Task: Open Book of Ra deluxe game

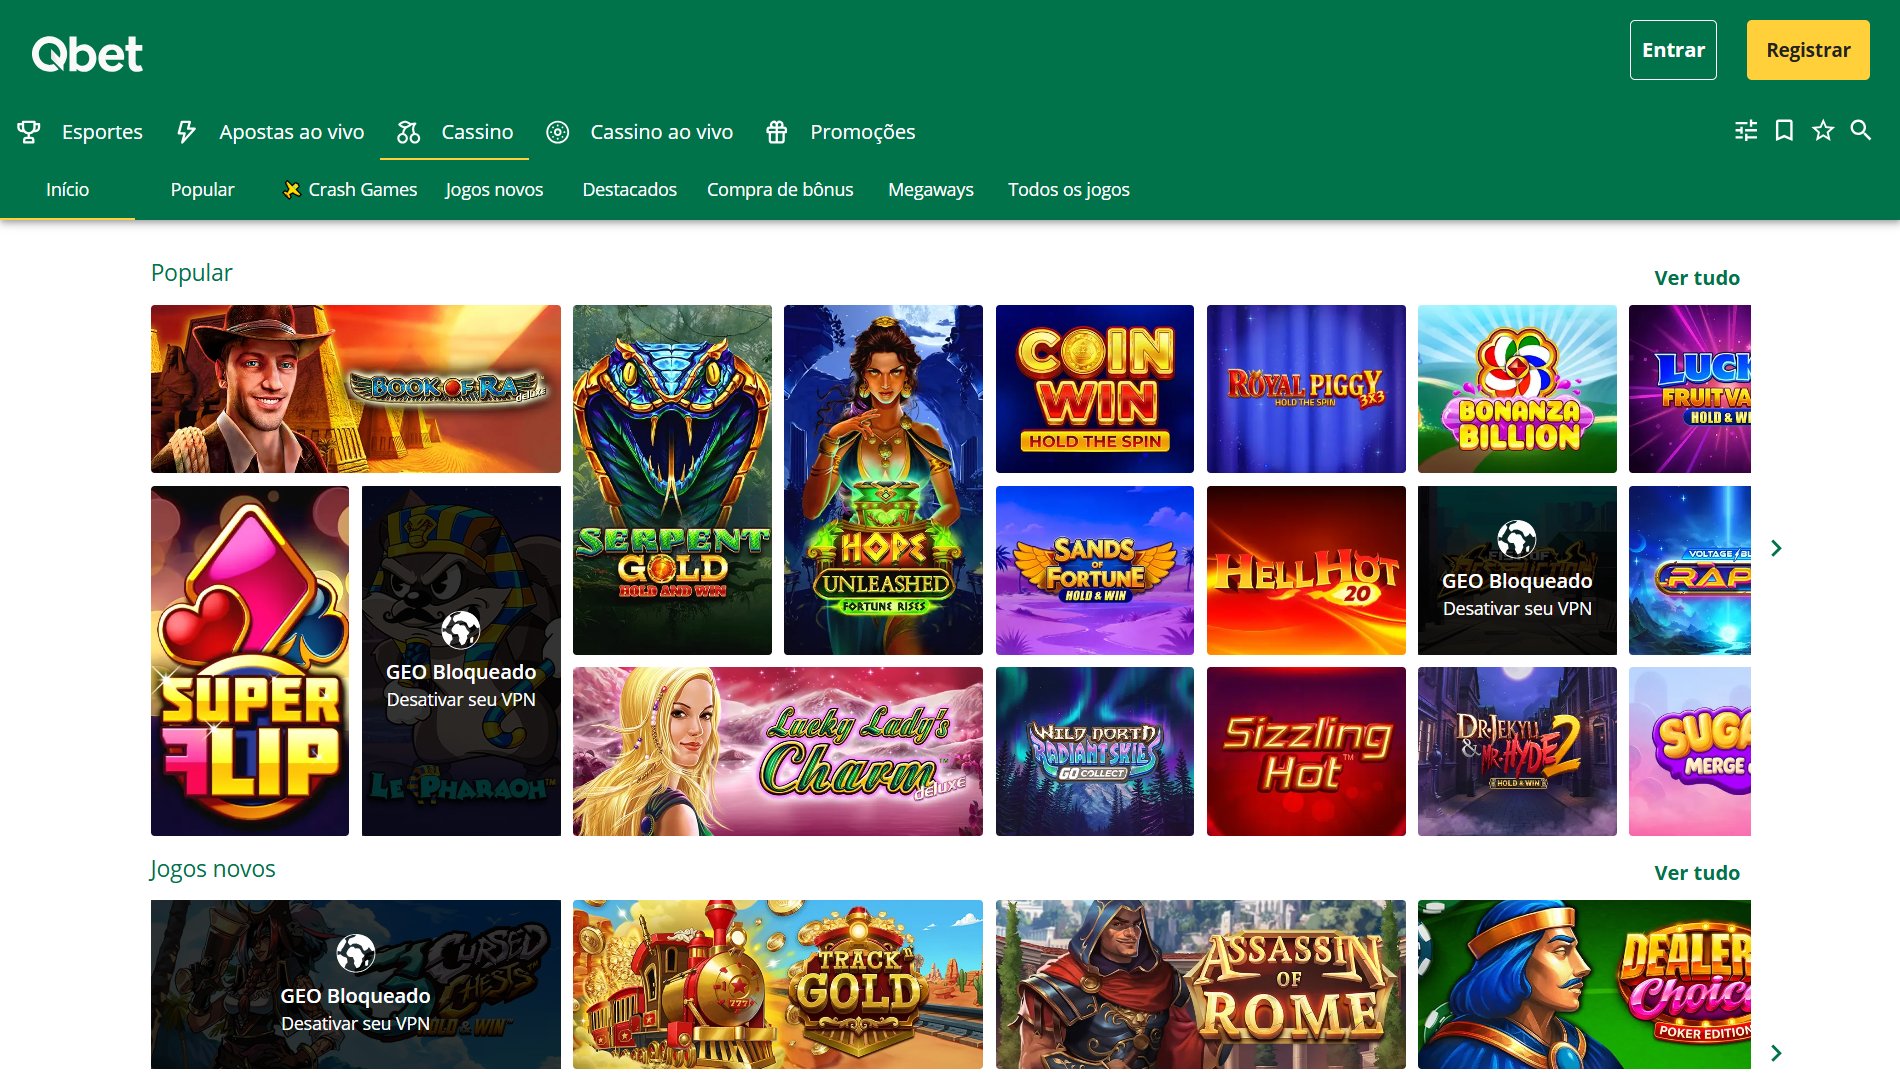Action: pyautogui.click(x=356, y=389)
